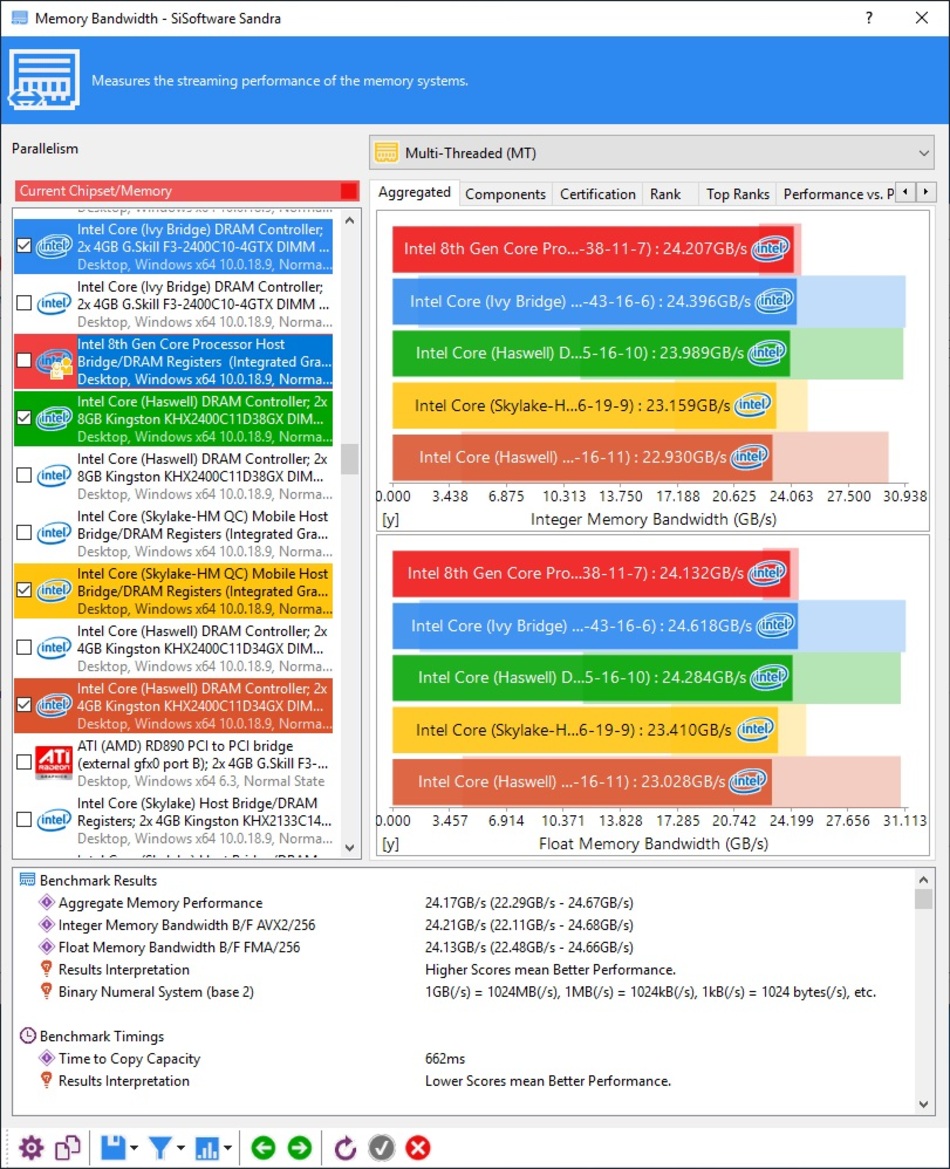The width and height of the screenshot is (950, 1169).
Task: Click diamond icon beside Float Memory Bandwidth B/F
Action: 46,947
